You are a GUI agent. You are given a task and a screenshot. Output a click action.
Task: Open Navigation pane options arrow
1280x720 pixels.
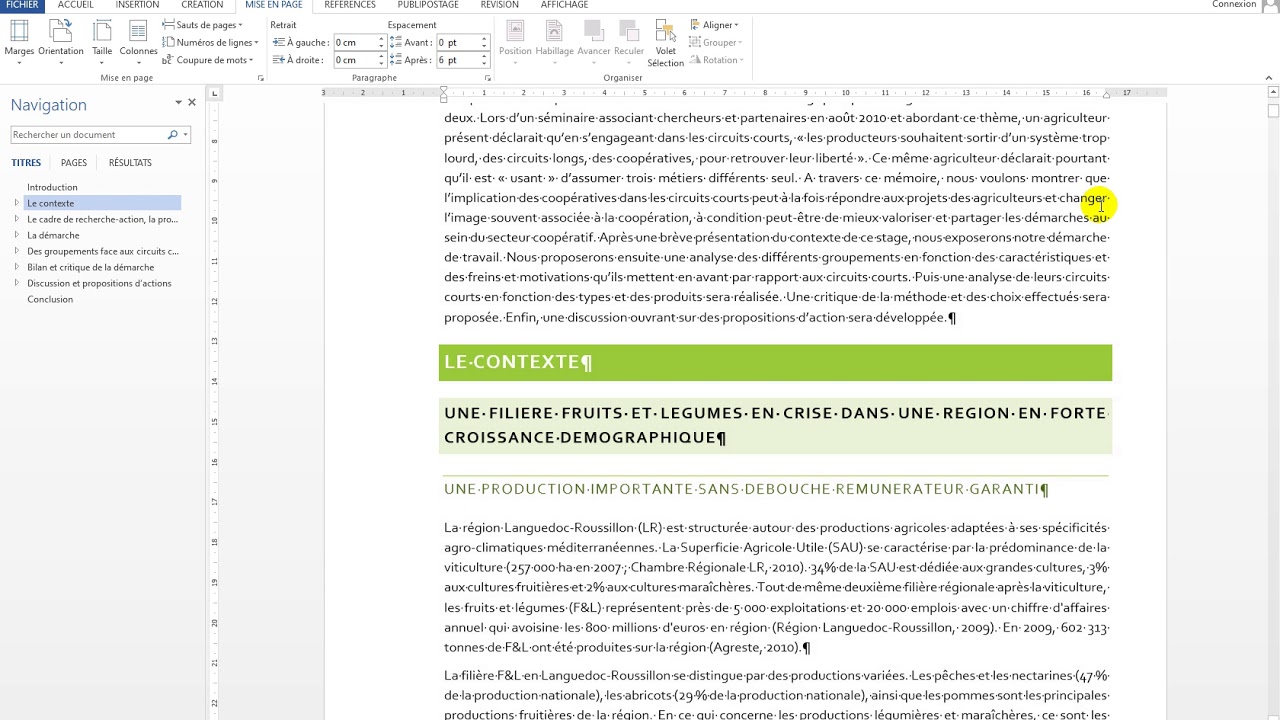[x=178, y=102]
